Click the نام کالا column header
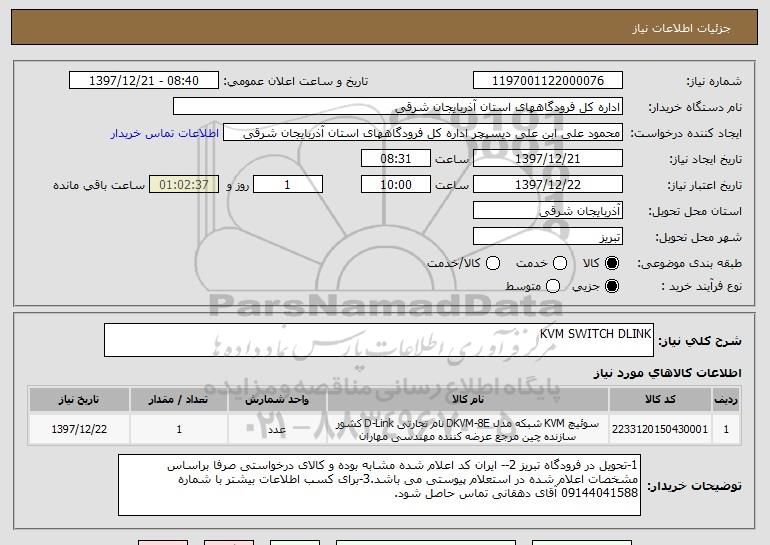Viewport: 770px width, 545px height. 468,400
